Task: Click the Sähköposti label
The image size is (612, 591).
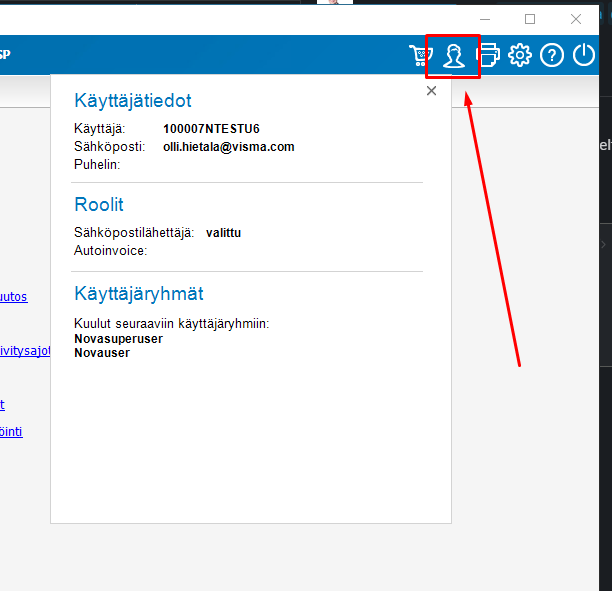Action: (x=109, y=147)
